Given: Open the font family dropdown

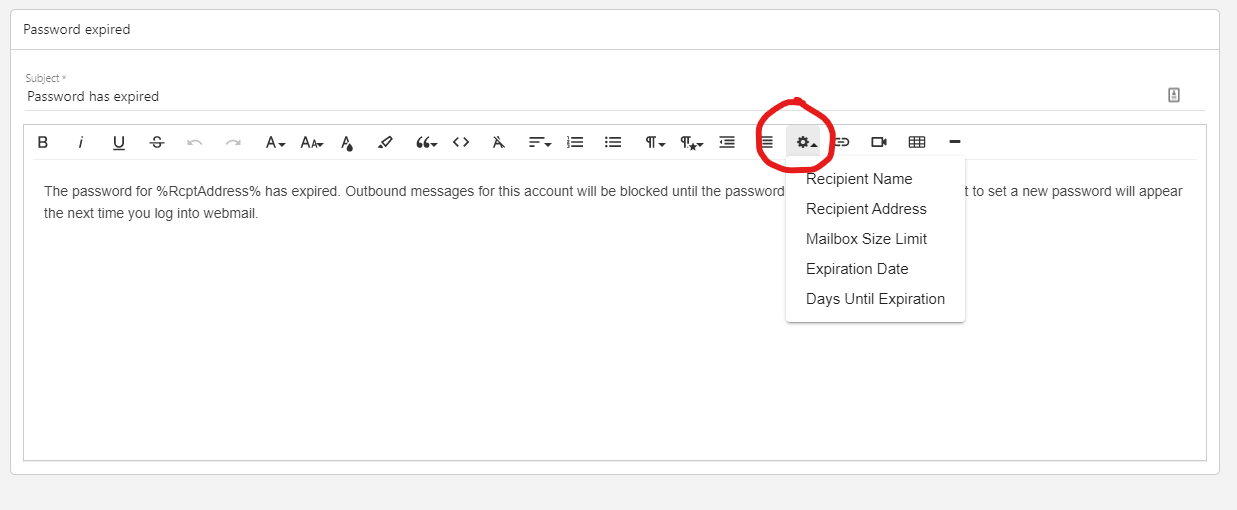Looking at the screenshot, I should pyautogui.click(x=275, y=142).
